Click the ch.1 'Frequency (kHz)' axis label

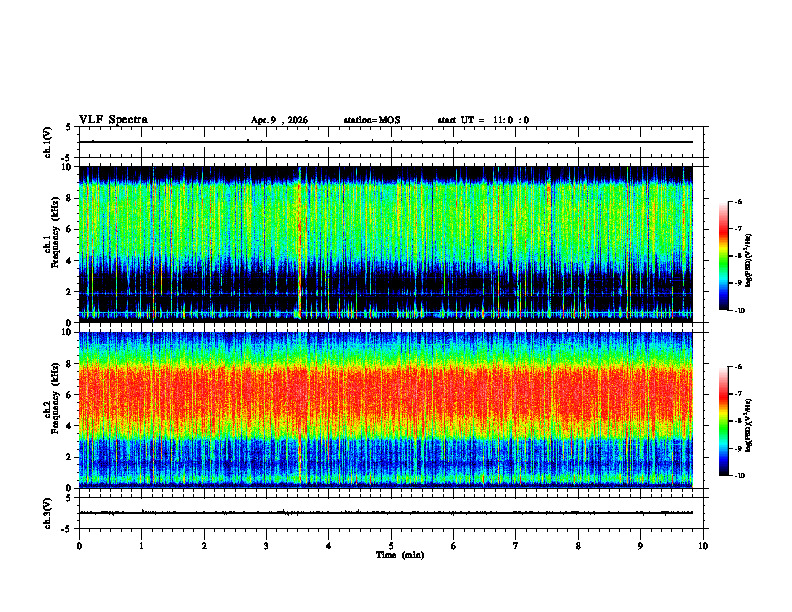(x=55, y=233)
